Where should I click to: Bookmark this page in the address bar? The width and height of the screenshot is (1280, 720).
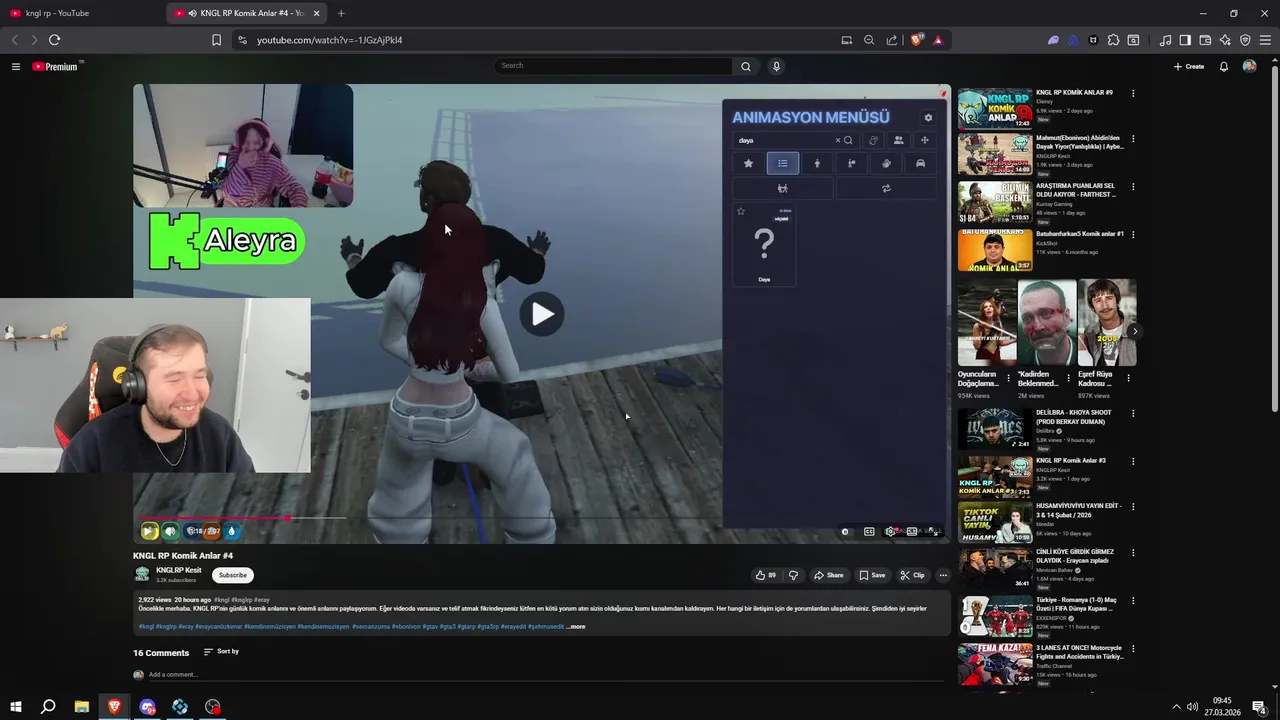[x=216, y=40]
